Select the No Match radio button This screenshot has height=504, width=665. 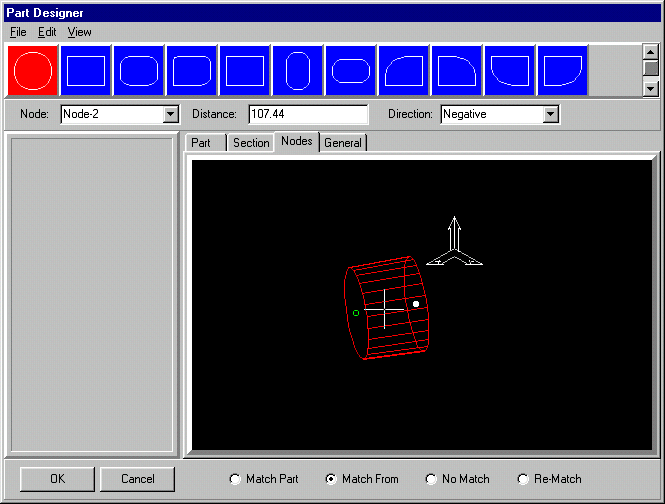coord(432,479)
